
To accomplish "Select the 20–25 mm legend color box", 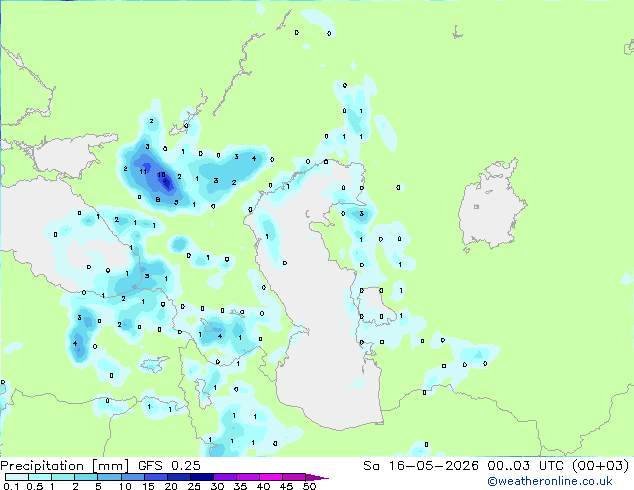I will point(178,477).
